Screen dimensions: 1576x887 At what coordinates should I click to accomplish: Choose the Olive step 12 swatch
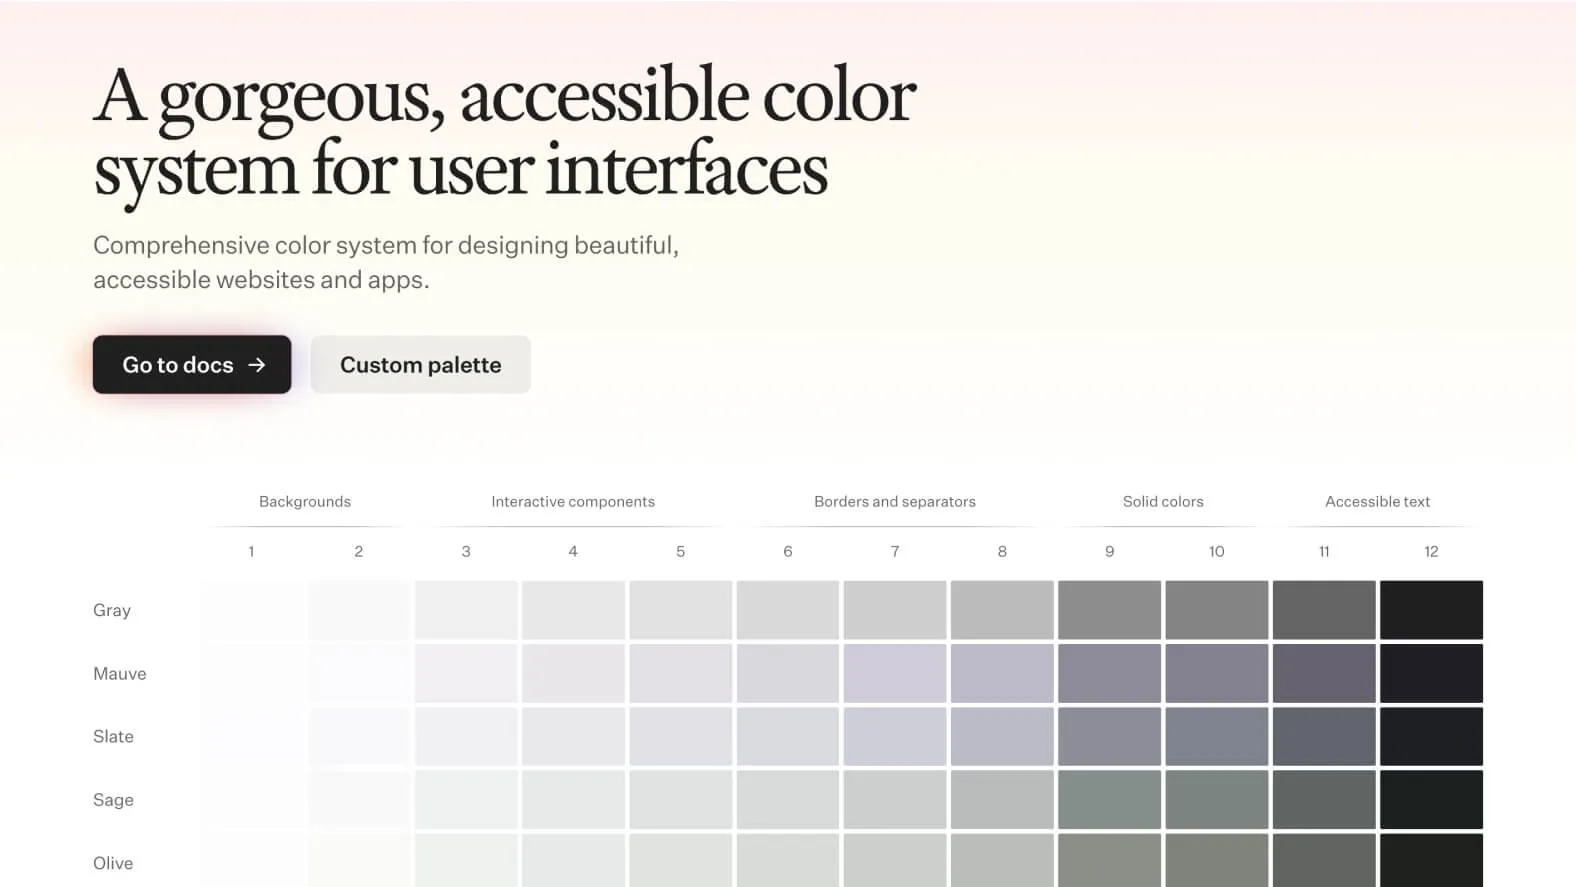[x=1431, y=860]
